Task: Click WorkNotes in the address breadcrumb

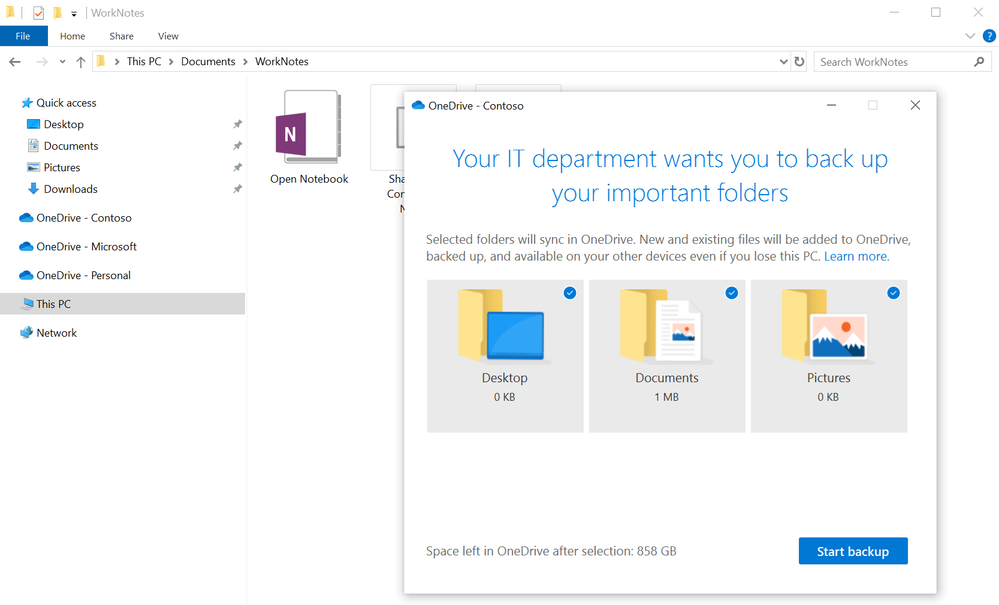Action: [282, 61]
